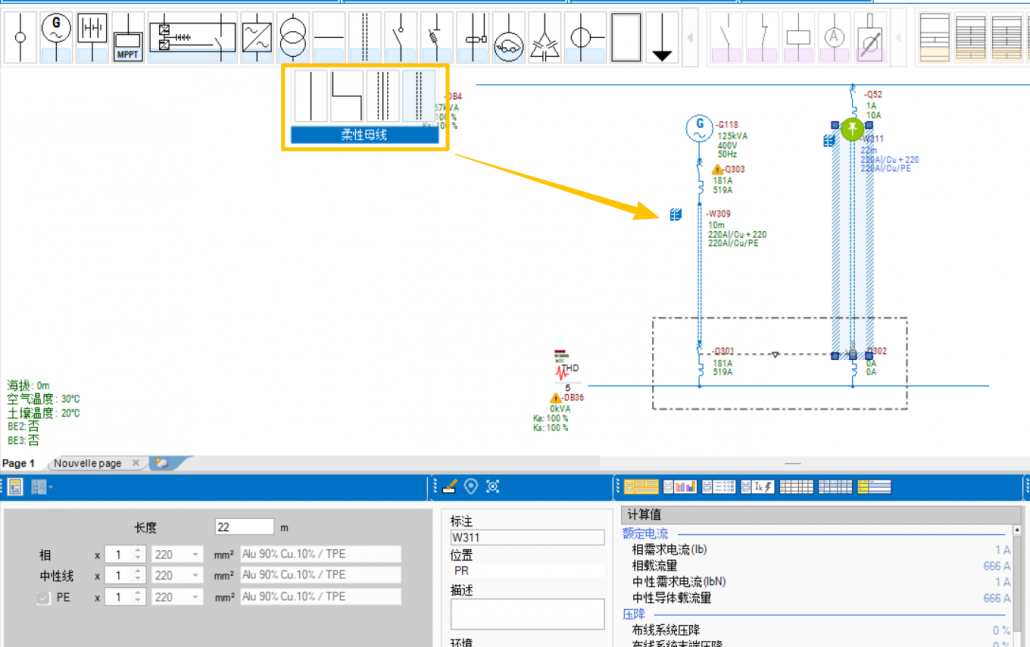
Task: Click the phase conductor count stepper
Action: coord(137,554)
